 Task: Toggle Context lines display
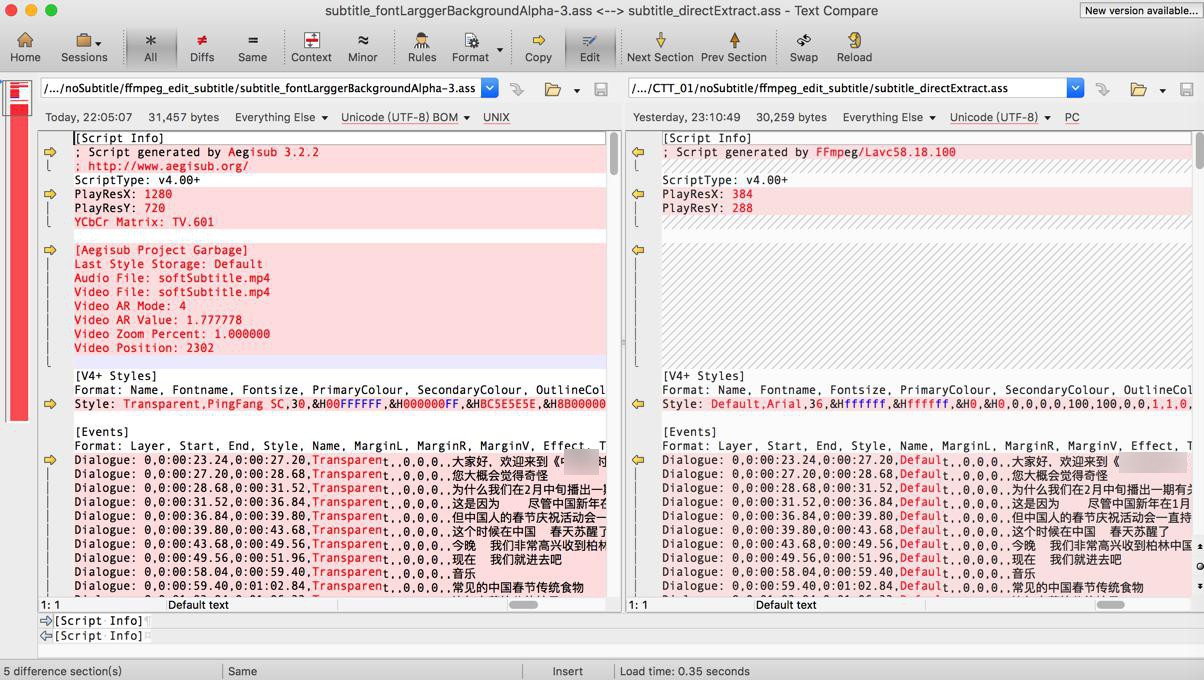[311, 47]
